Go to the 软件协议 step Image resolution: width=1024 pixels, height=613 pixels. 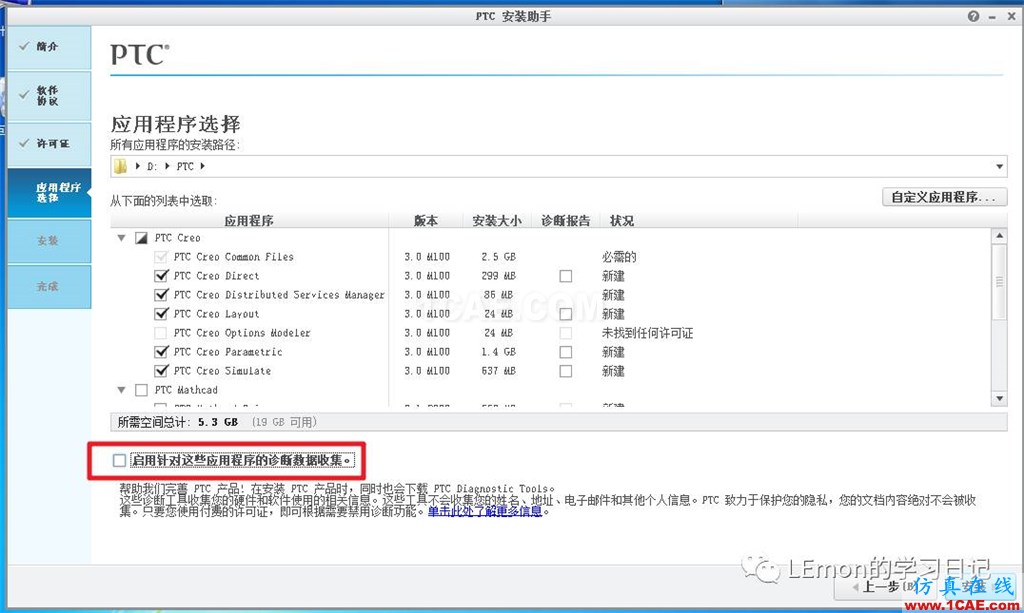click(50, 96)
